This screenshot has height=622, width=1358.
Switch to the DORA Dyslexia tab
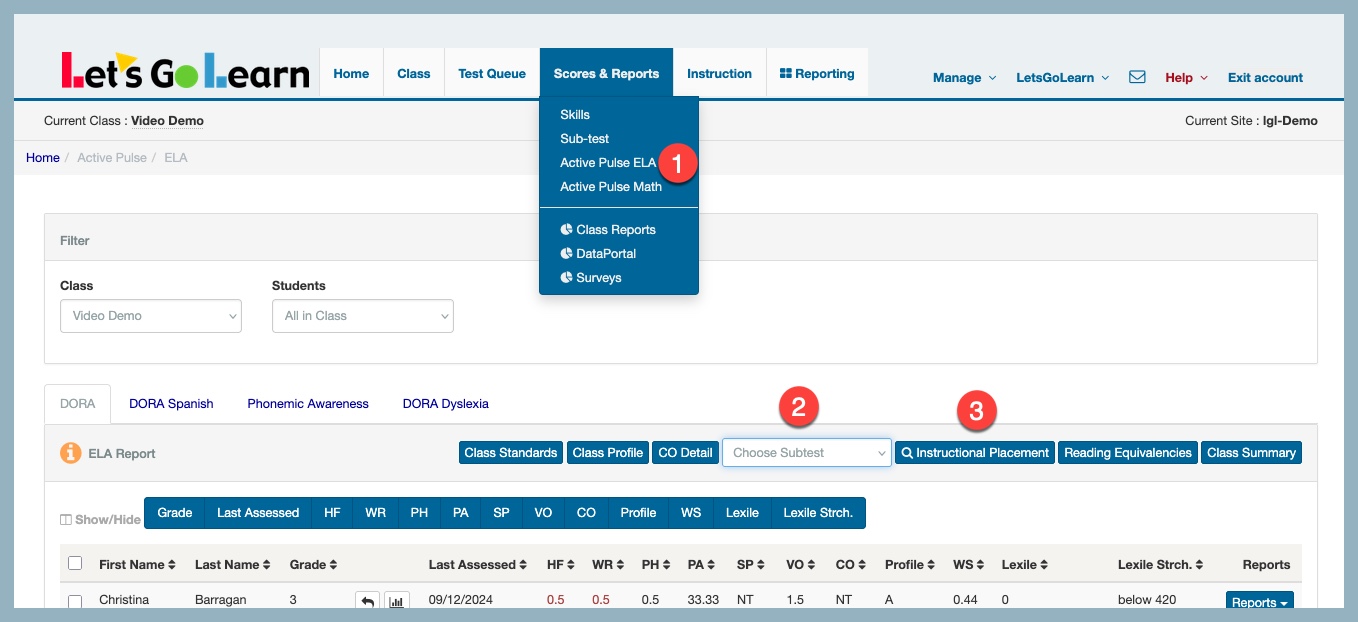[x=446, y=404]
